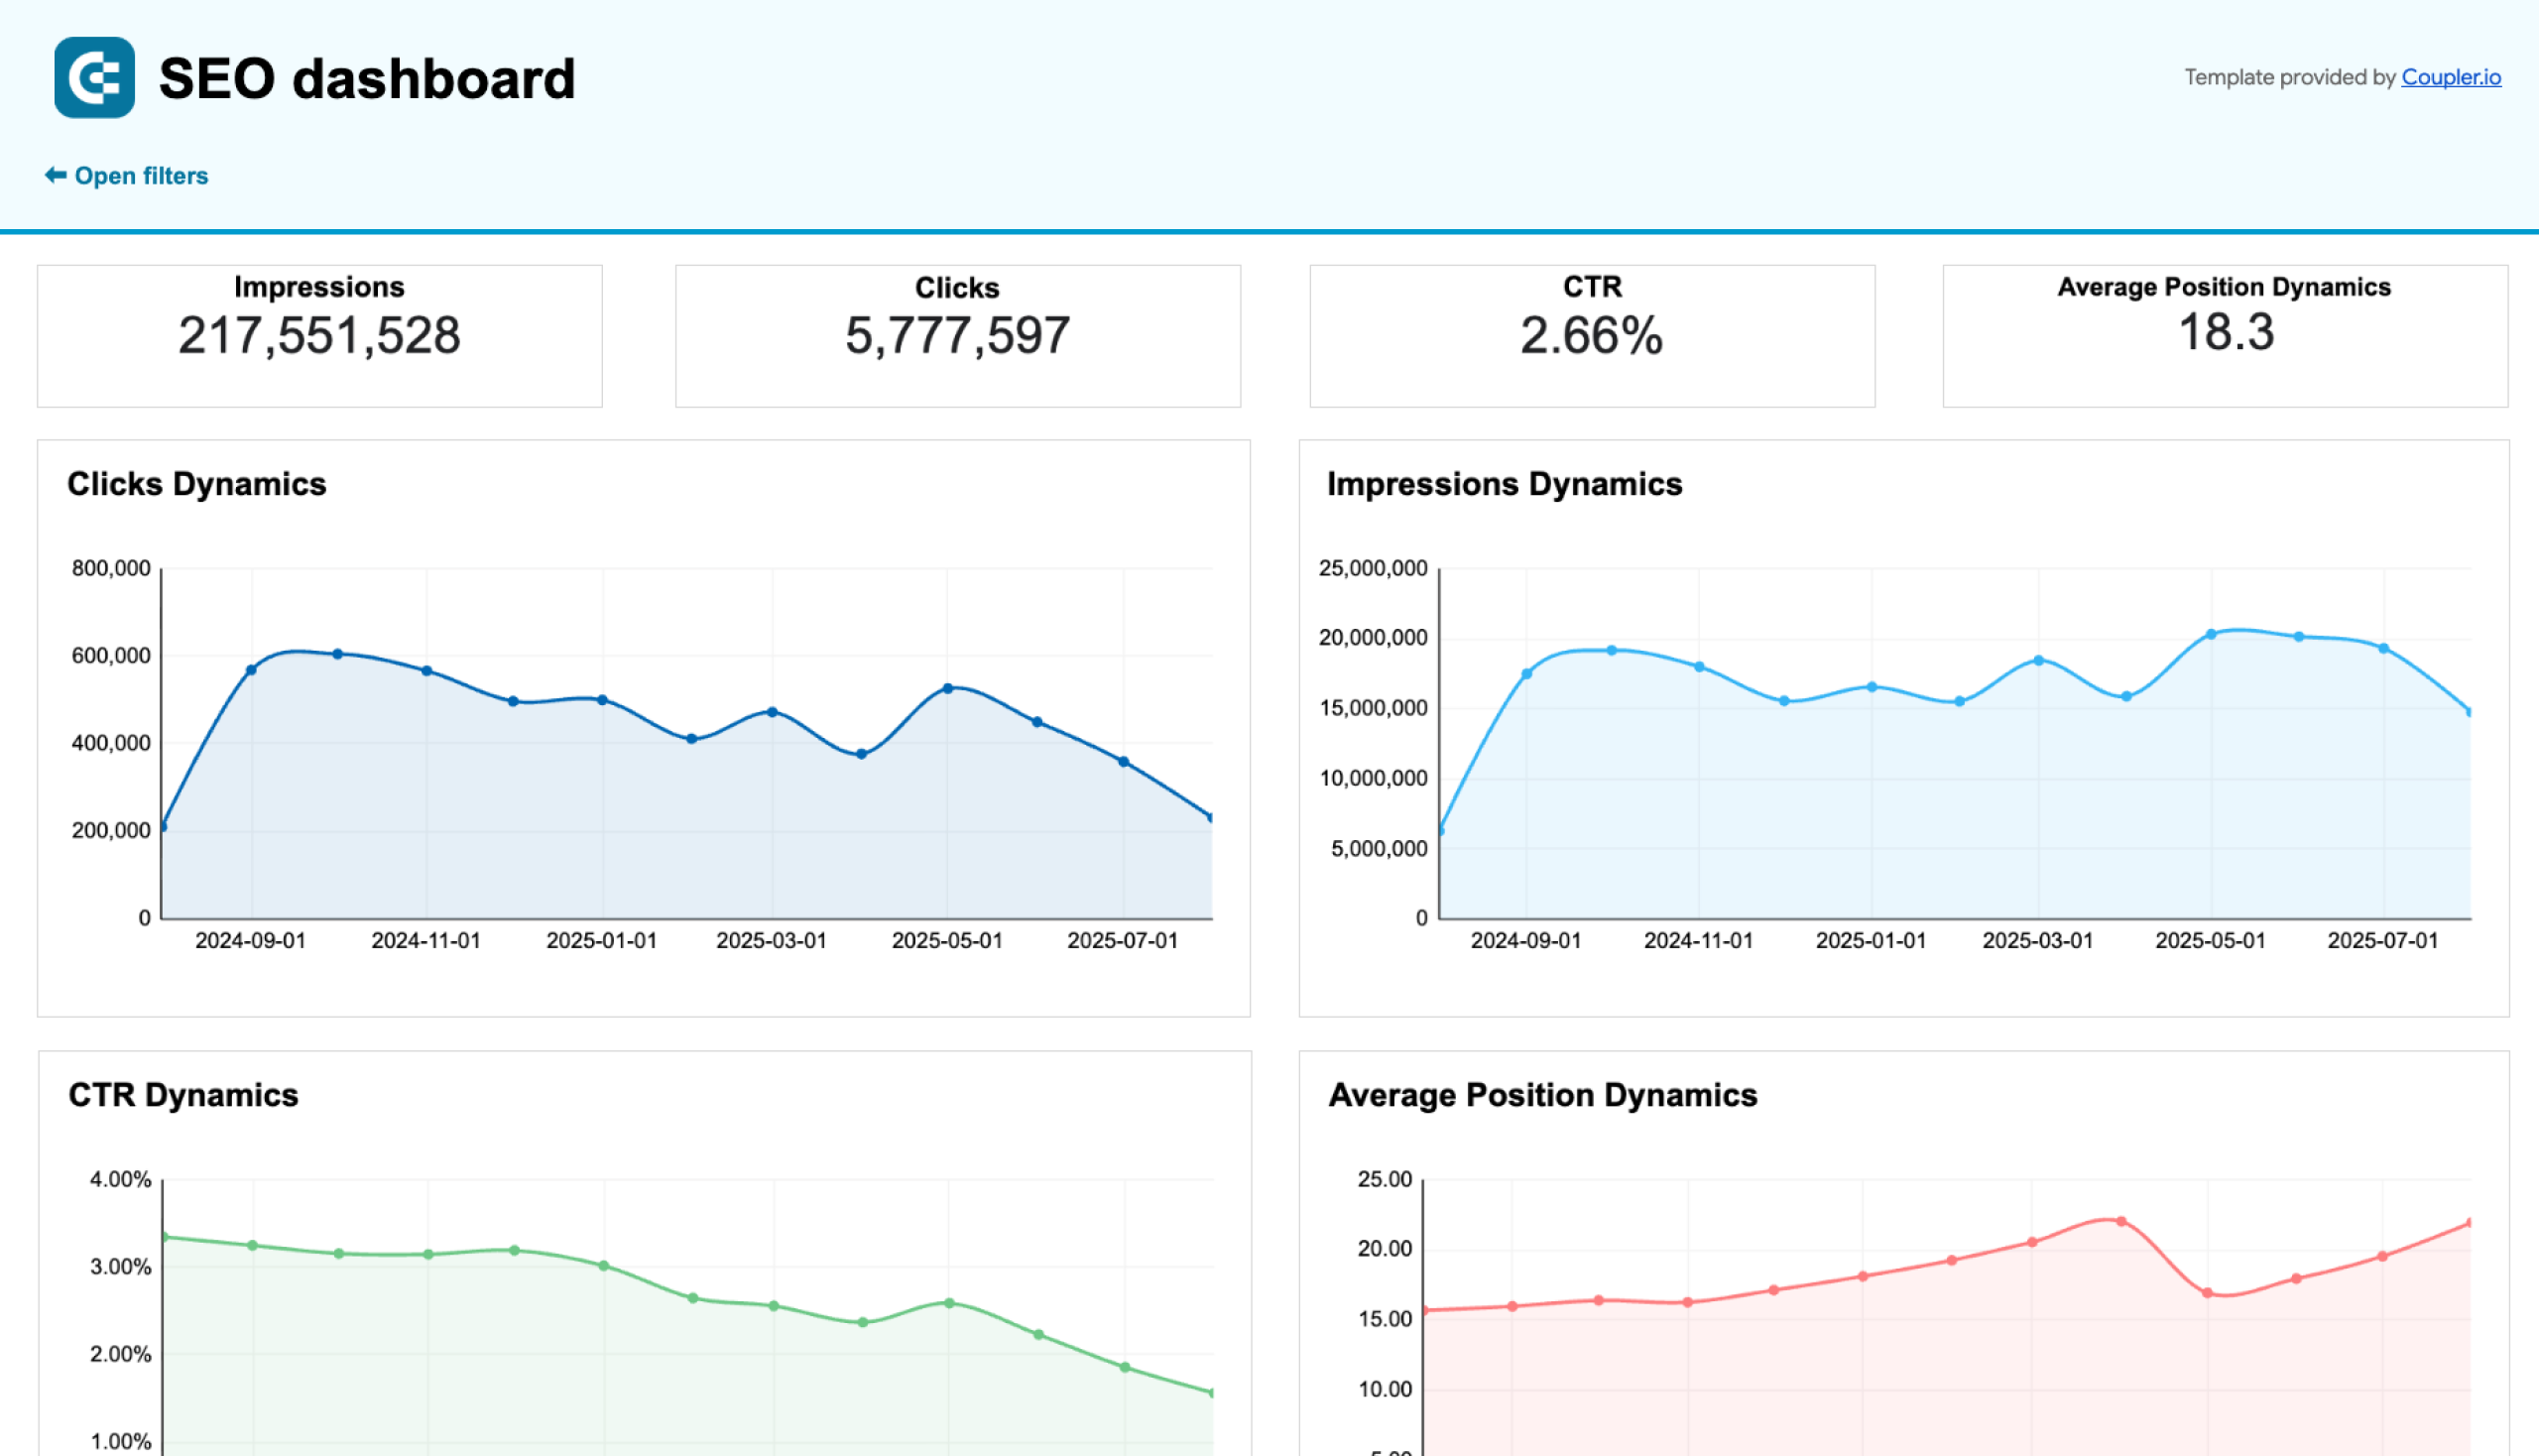Click the 2024-09-01 axis label on Clicks Dynamics
The height and width of the screenshot is (1456, 2539).
(x=251, y=940)
